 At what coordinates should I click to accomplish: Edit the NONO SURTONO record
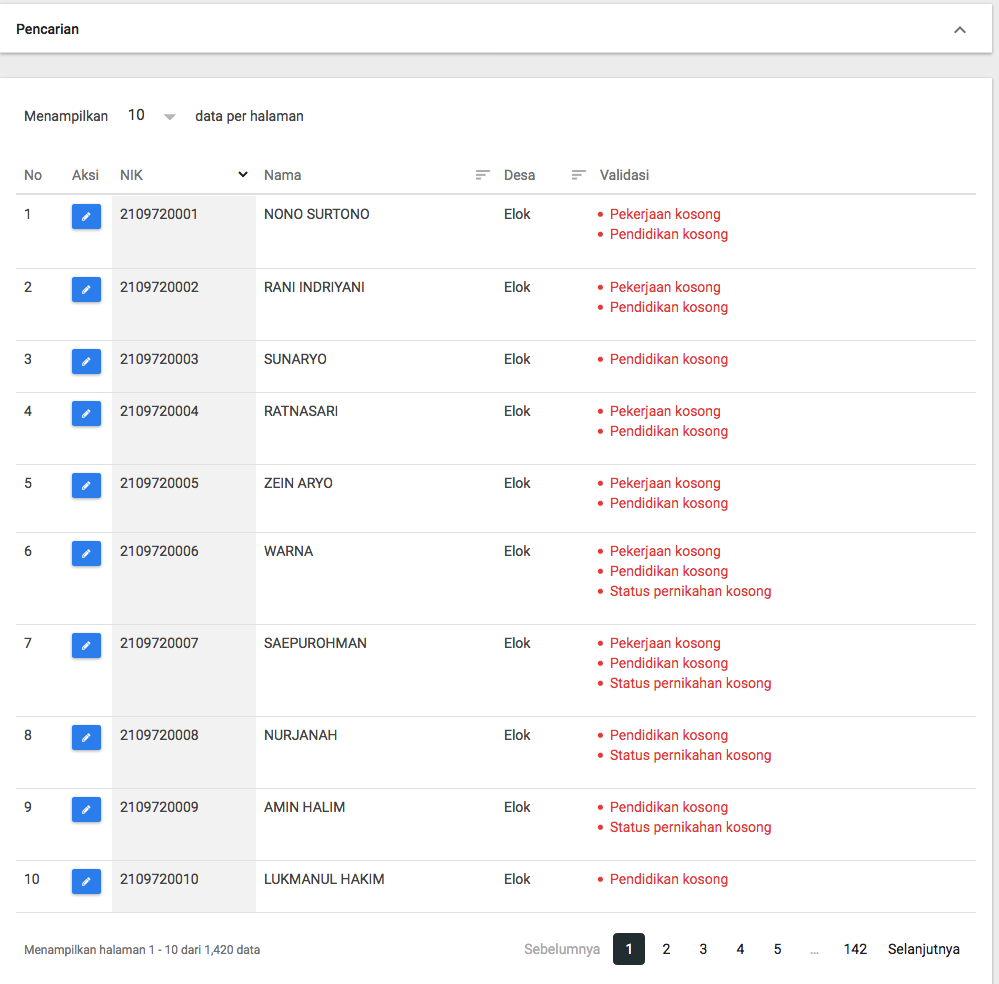[x=86, y=217]
